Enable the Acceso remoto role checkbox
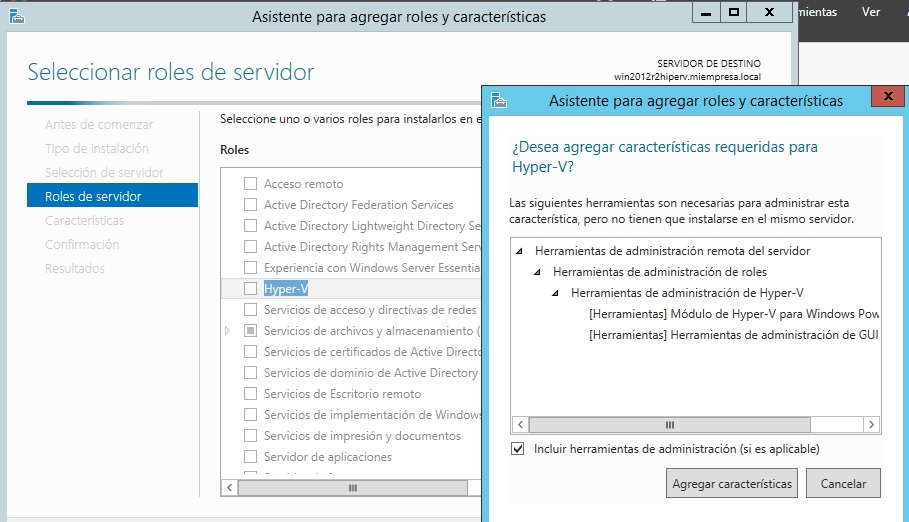Image resolution: width=909 pixels, height=522 pixels. [x=250, y=184]
